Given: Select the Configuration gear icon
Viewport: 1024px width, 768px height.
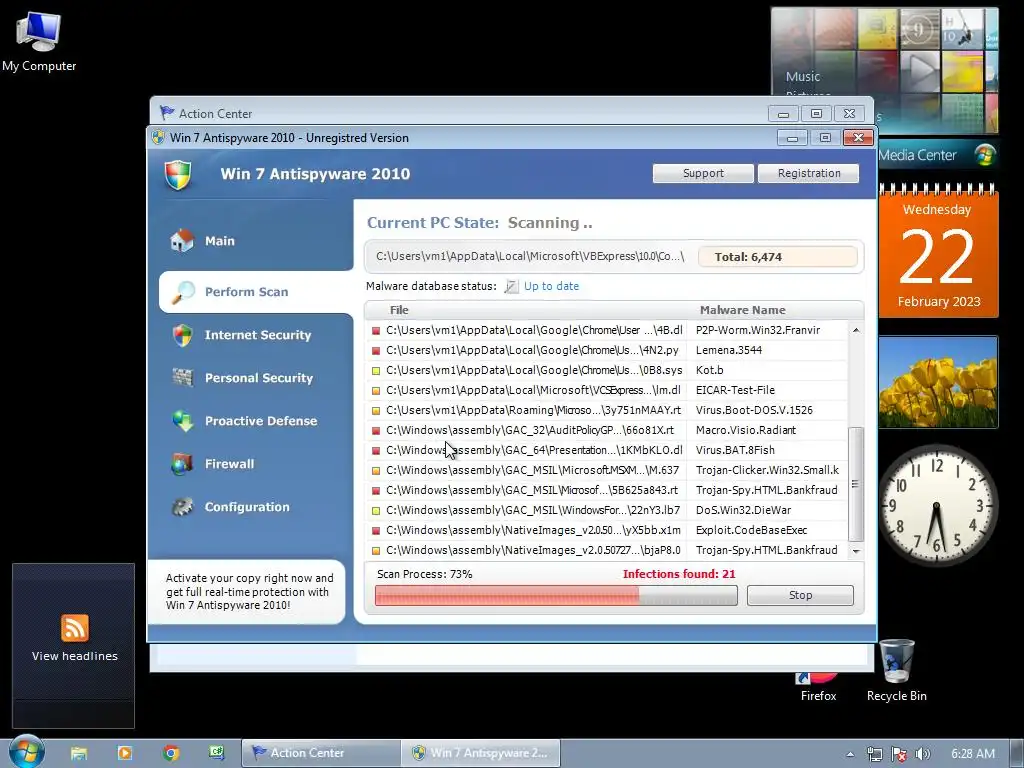Looking at the screenshot, I should click(x=183, y=507).
